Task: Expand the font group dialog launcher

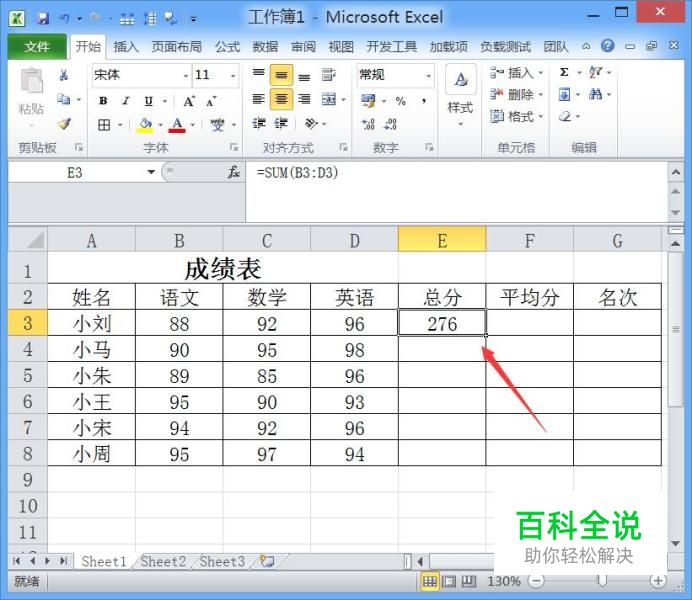Action: click(234, 147)
